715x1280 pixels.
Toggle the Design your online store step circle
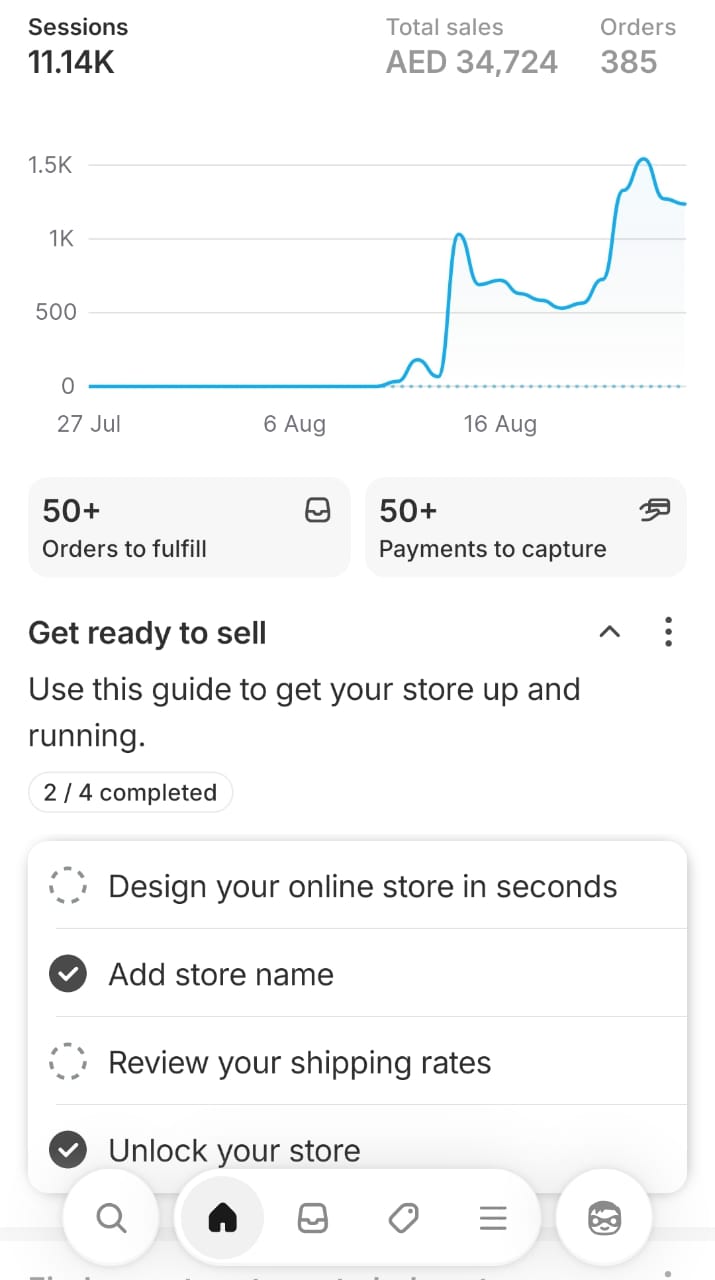click(x=68, y=886)
